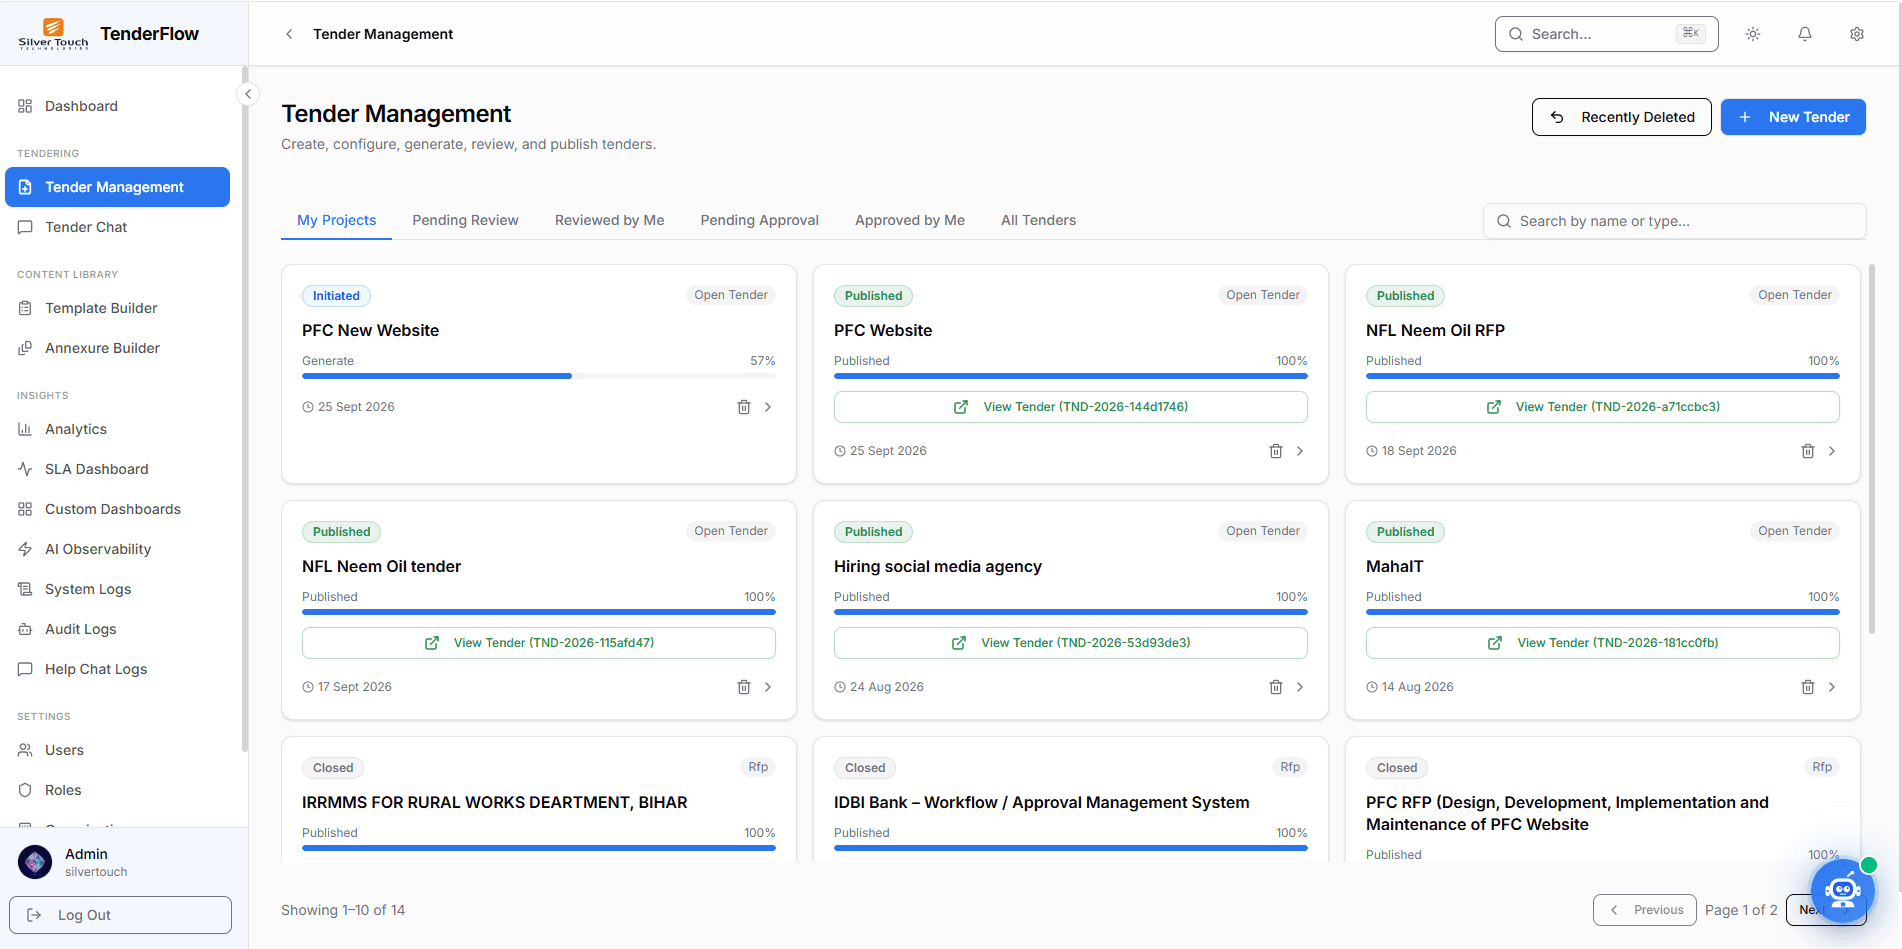
Task: Open the SLA Dashboard
Action: pyautogui.click(x=118, y=469)
